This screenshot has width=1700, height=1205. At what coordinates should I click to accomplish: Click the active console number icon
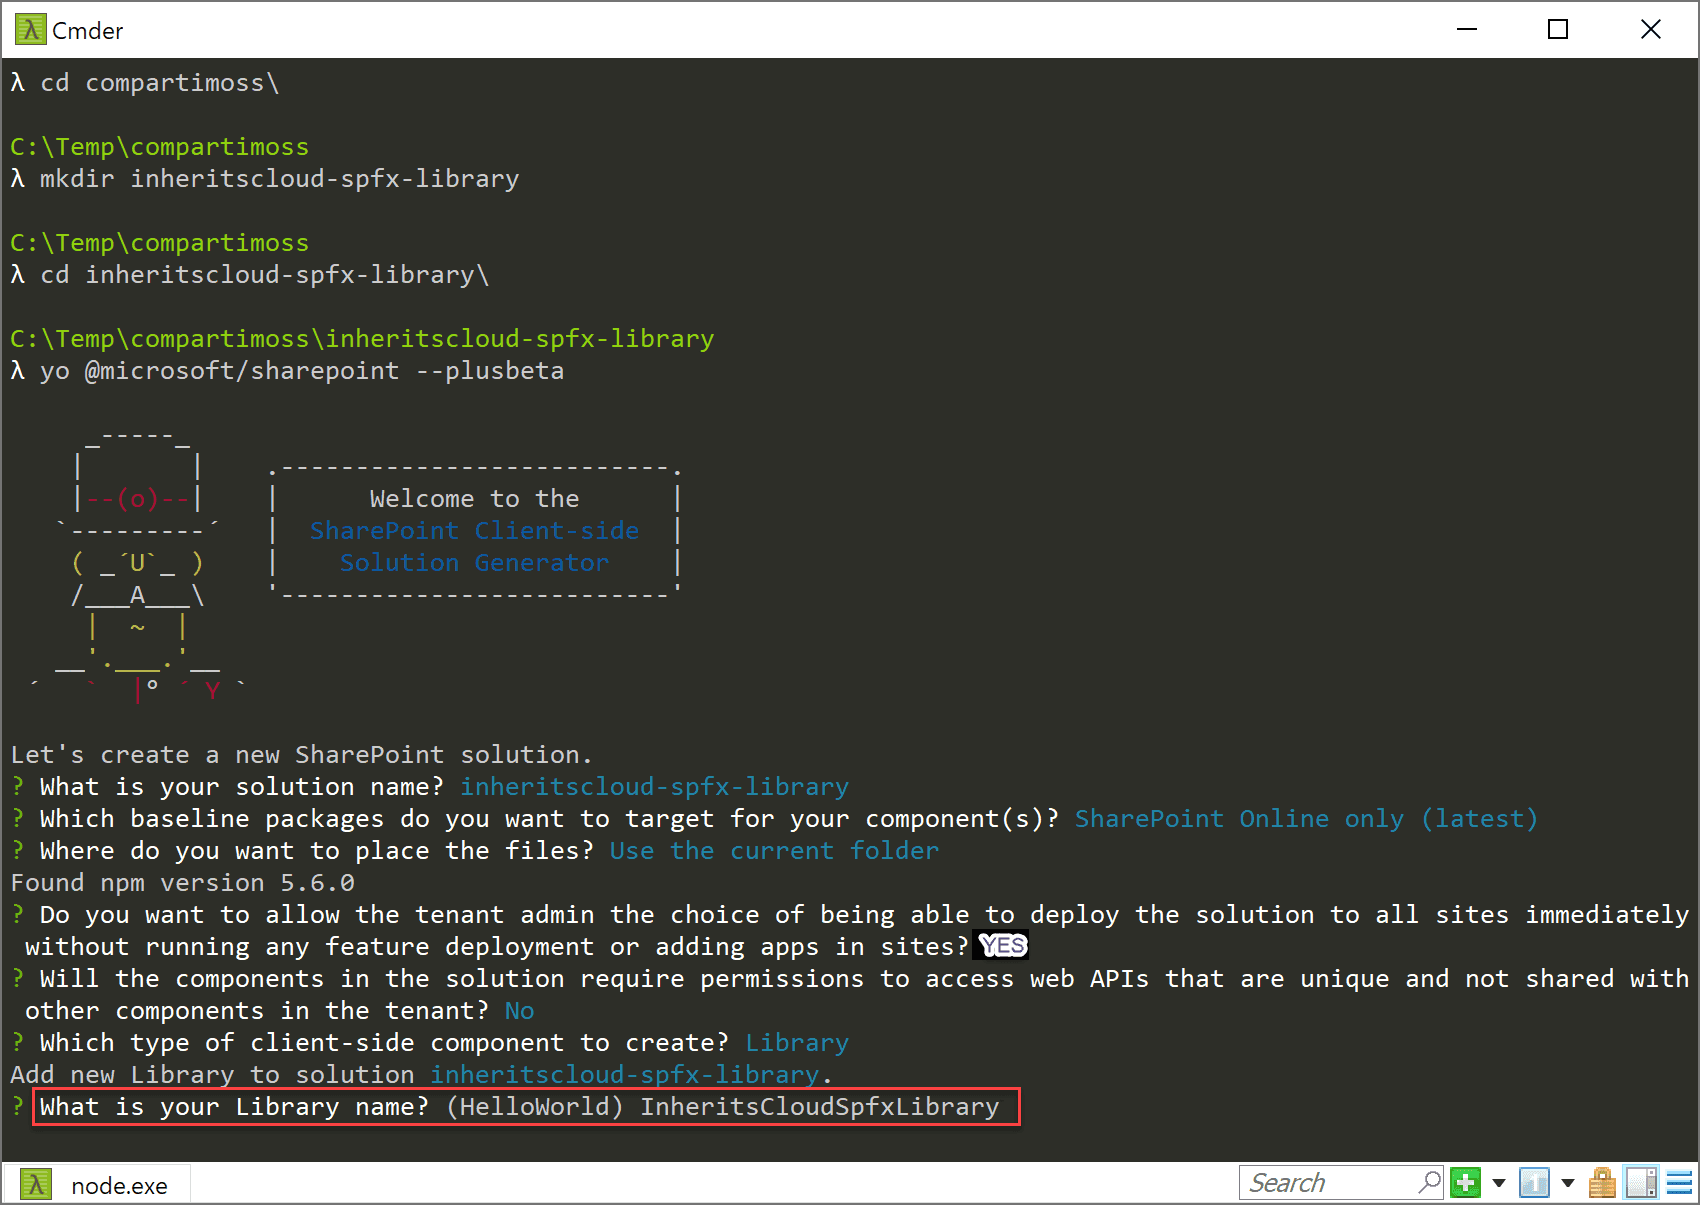(1534, 1183)
